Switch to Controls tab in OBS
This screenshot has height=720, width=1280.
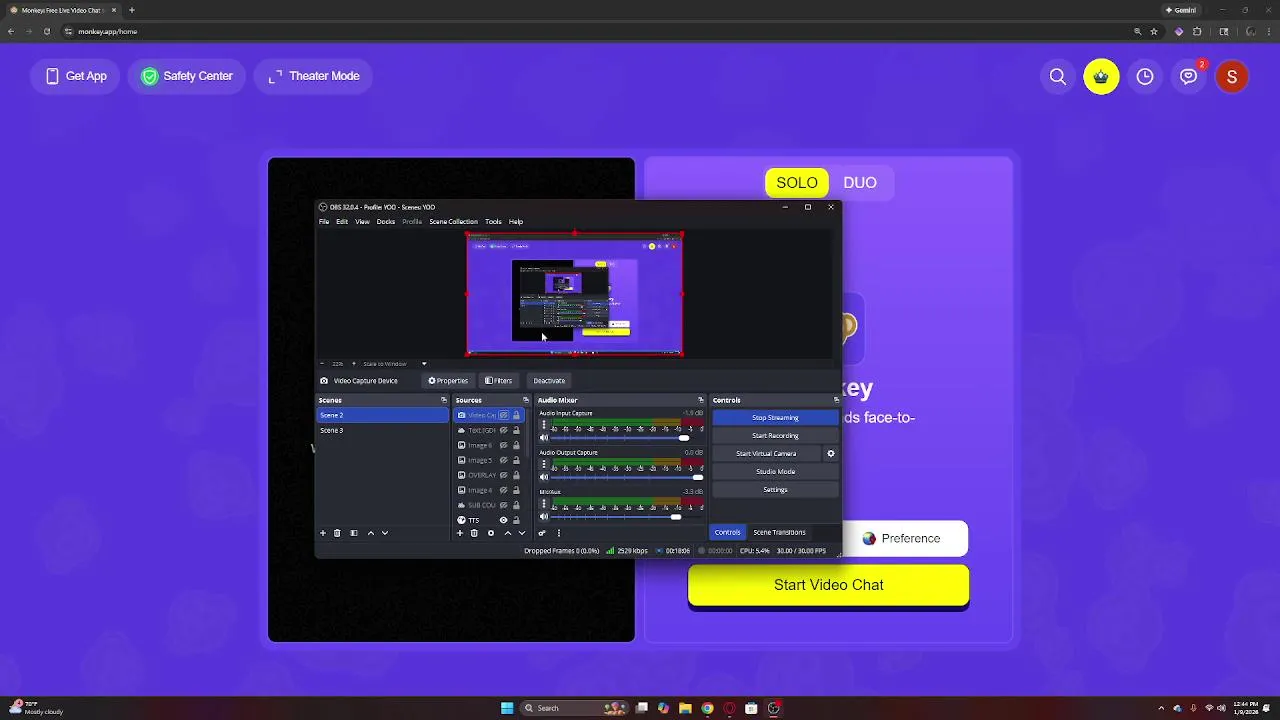[727, 532]
